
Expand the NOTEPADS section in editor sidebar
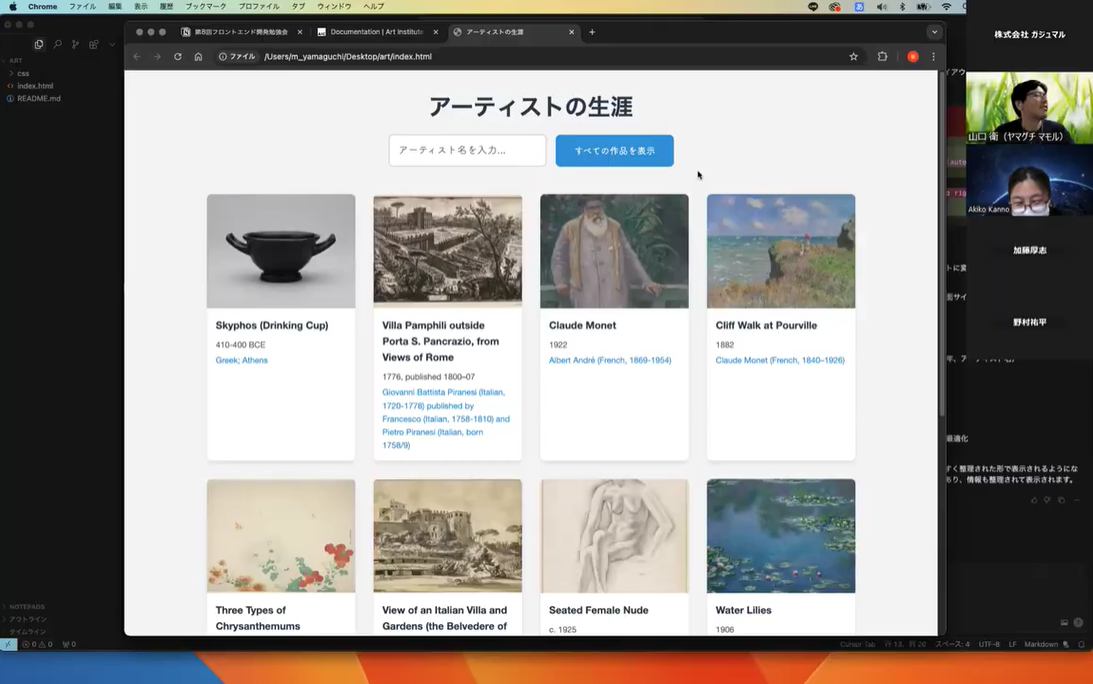[x=26, y=607]
